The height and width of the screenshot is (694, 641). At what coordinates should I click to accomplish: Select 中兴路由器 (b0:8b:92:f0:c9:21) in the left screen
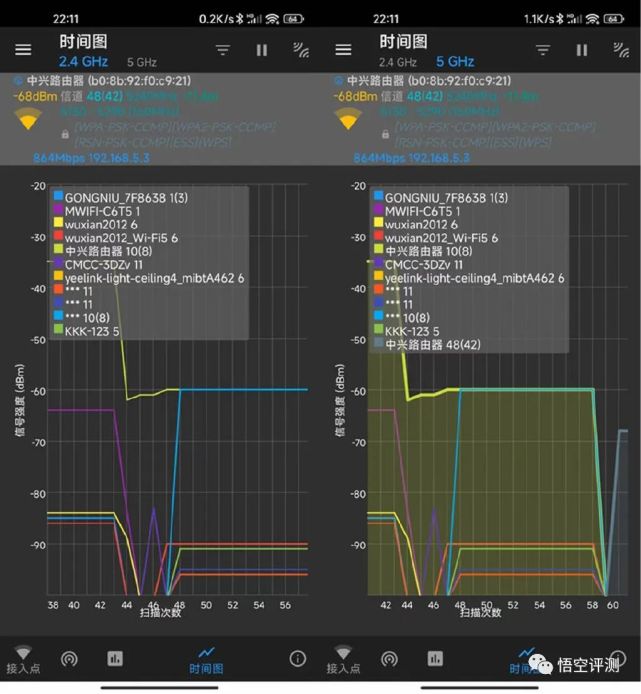(x=109, y=81)
